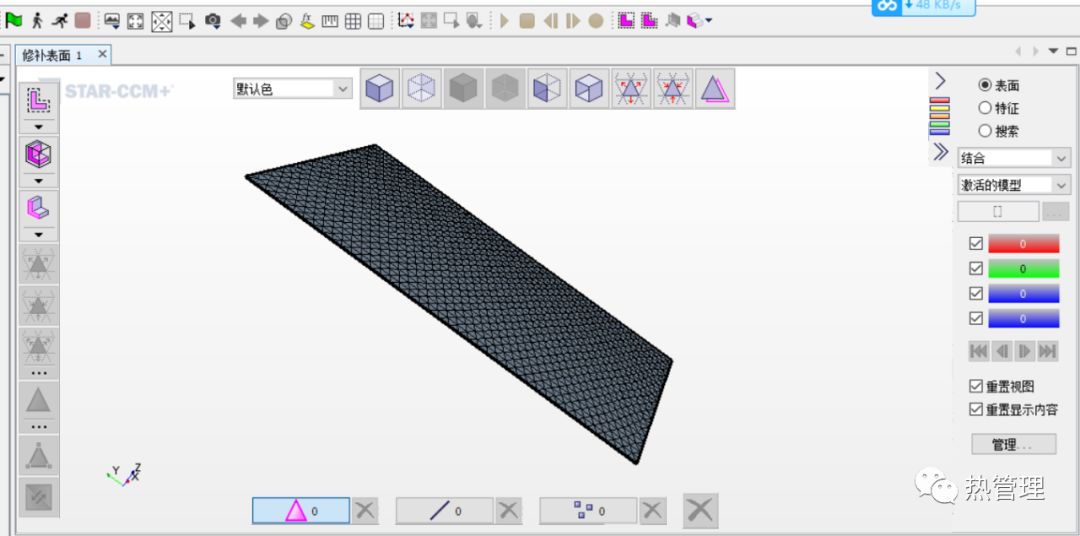Screen dimensions: 1080x536
Task: Open the save/restore view picture icon
Action: [112, 21]
